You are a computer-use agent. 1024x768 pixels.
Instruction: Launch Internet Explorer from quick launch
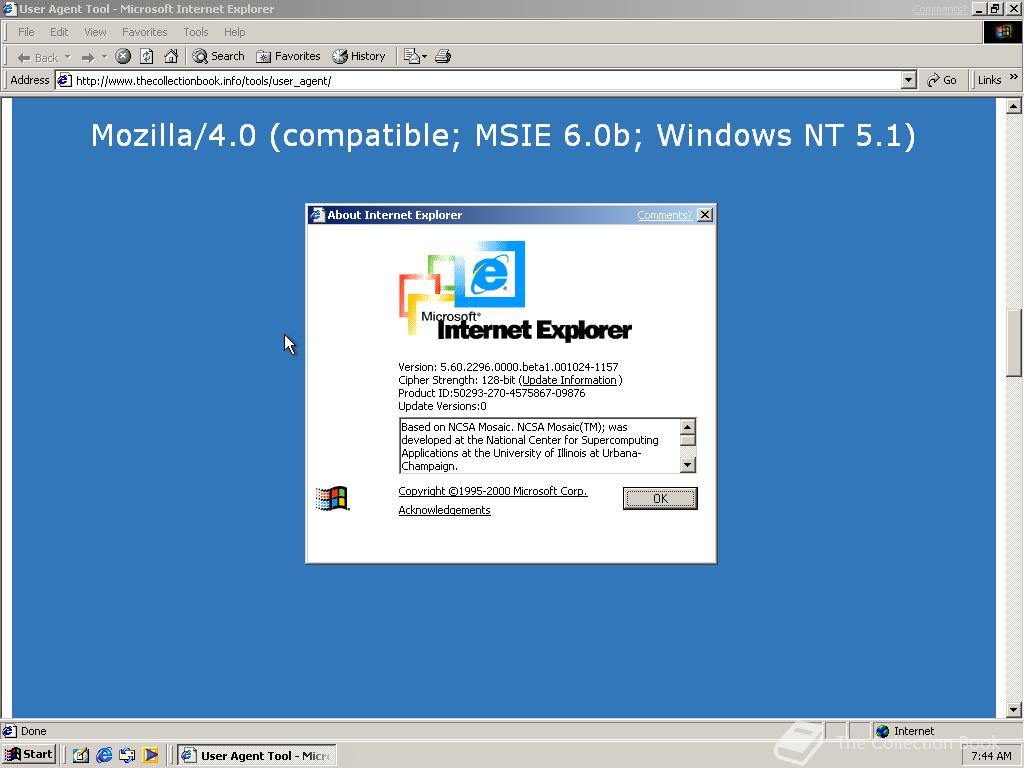(104, 755)
